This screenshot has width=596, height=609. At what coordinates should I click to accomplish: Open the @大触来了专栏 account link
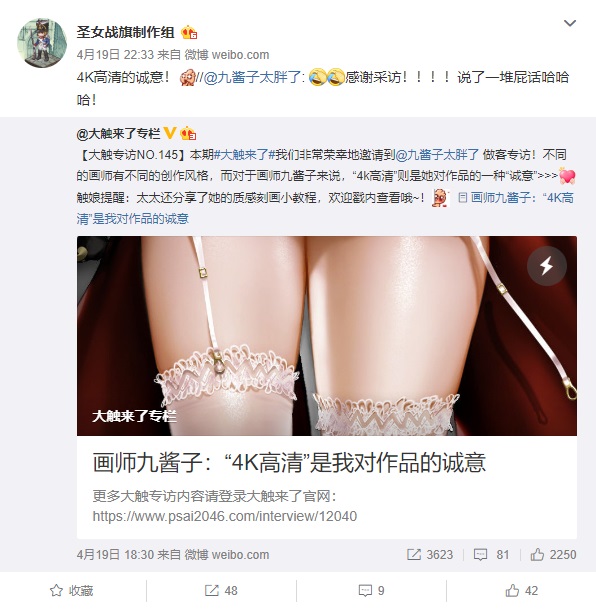click(118, 134)
